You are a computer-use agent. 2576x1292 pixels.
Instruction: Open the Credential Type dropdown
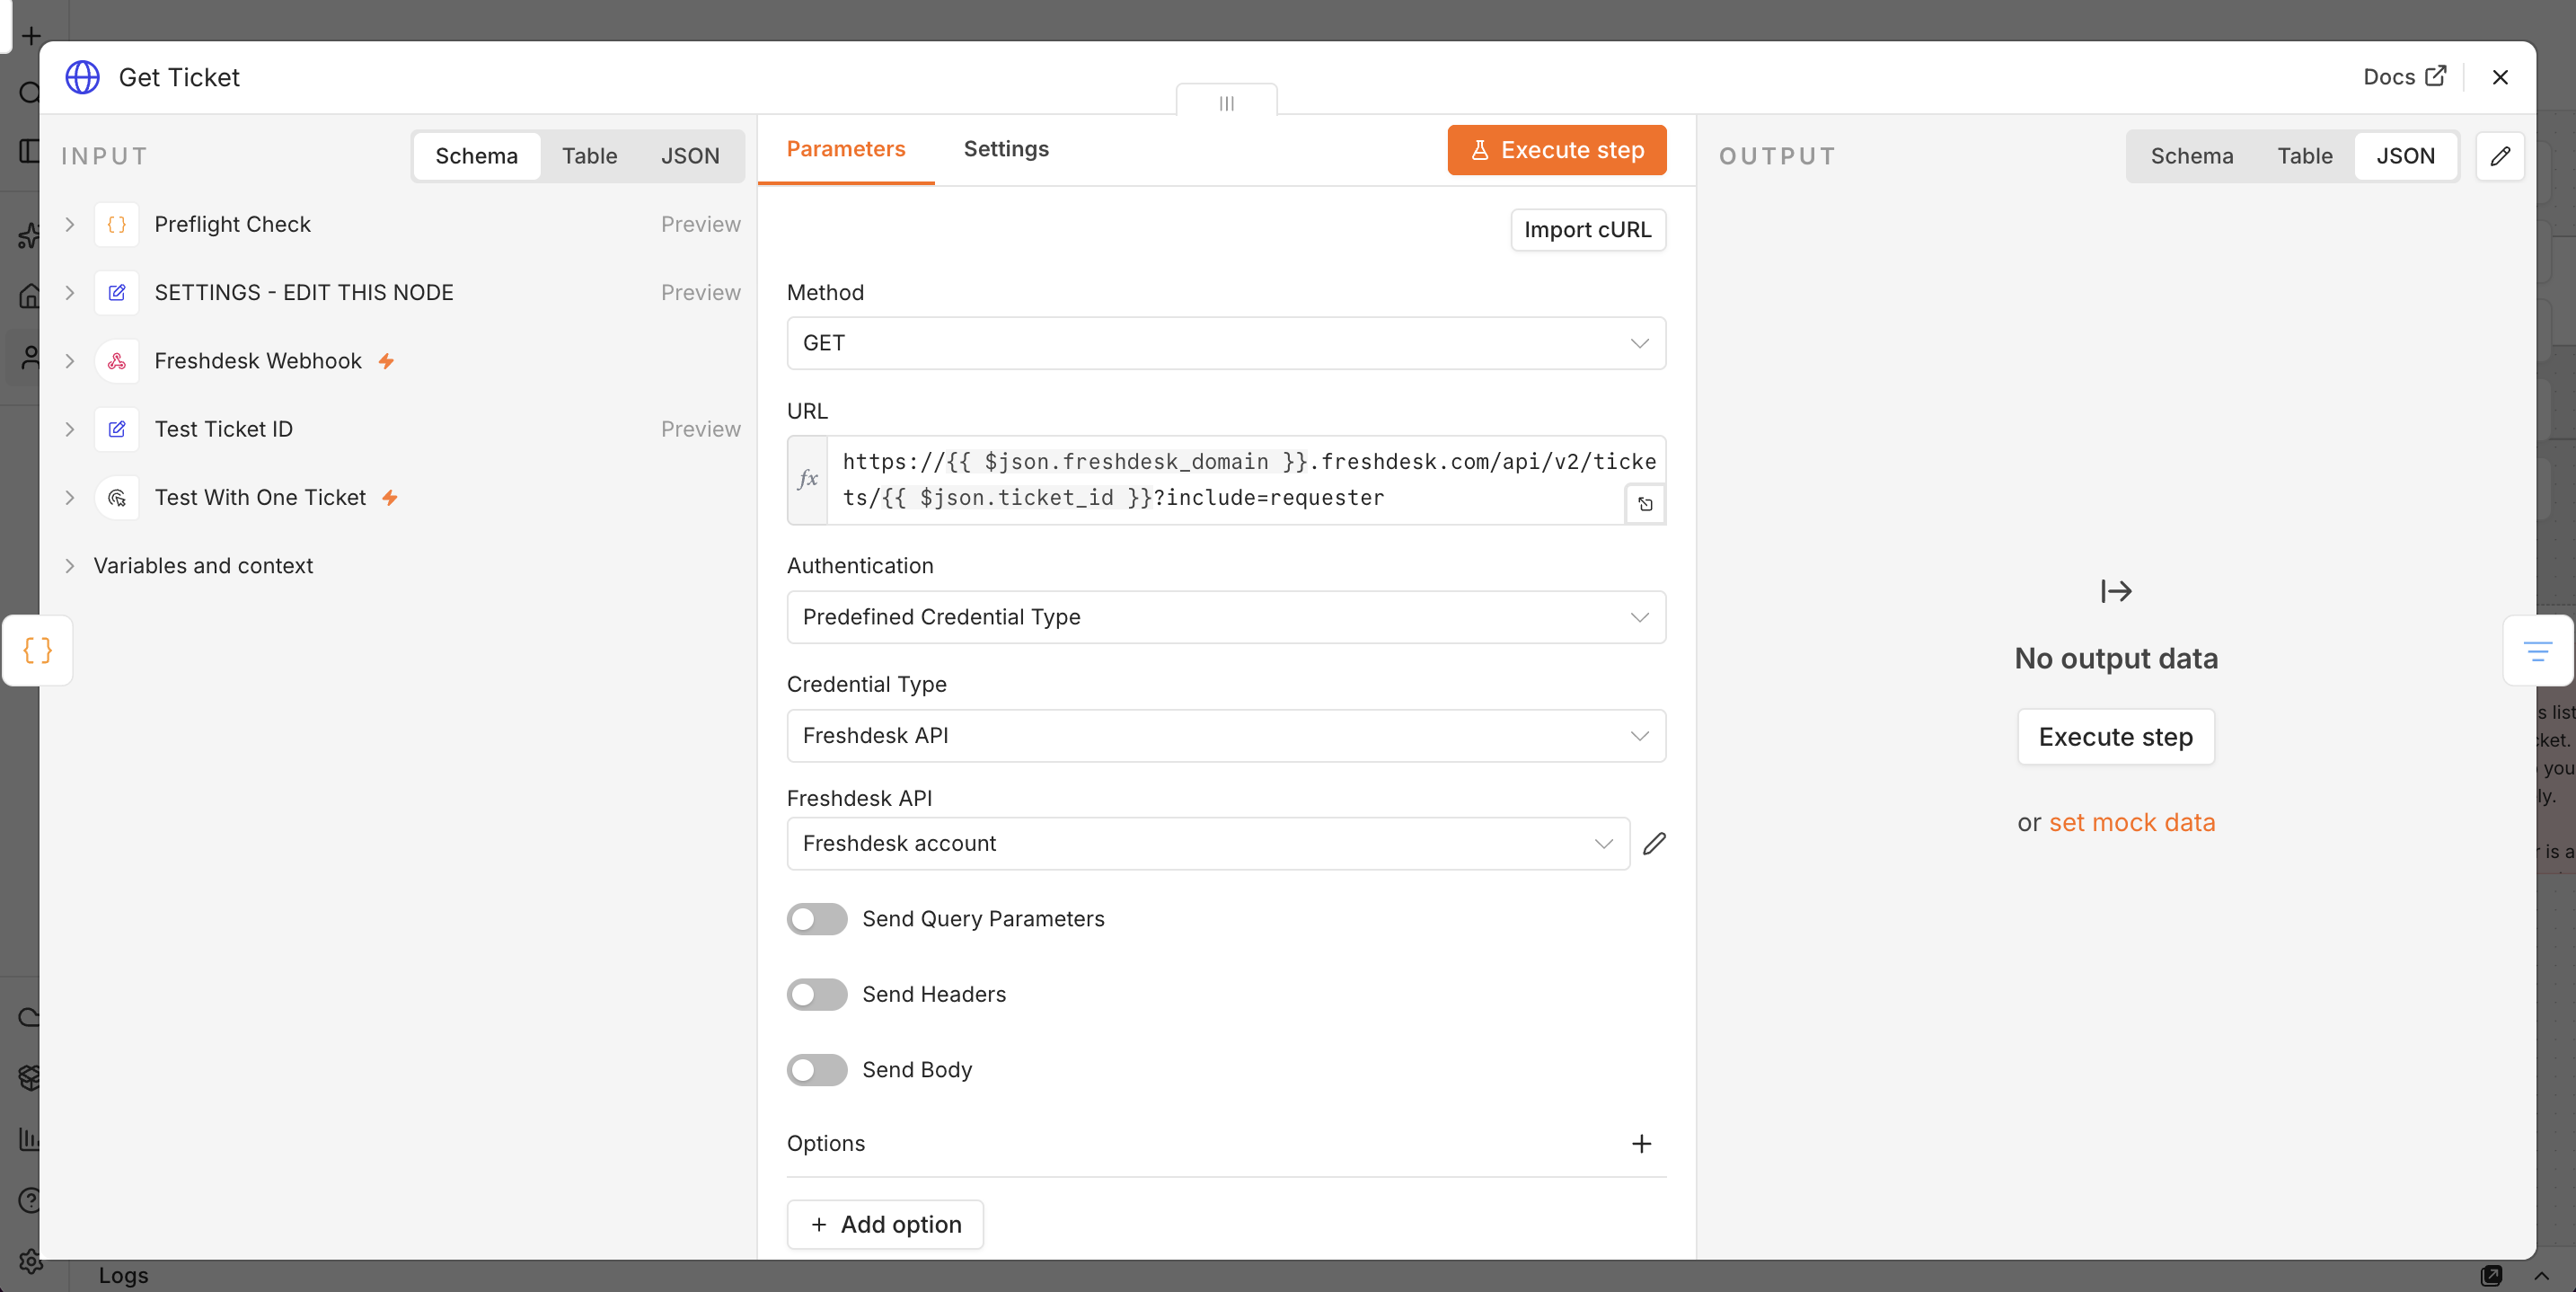pos(1226,736)
